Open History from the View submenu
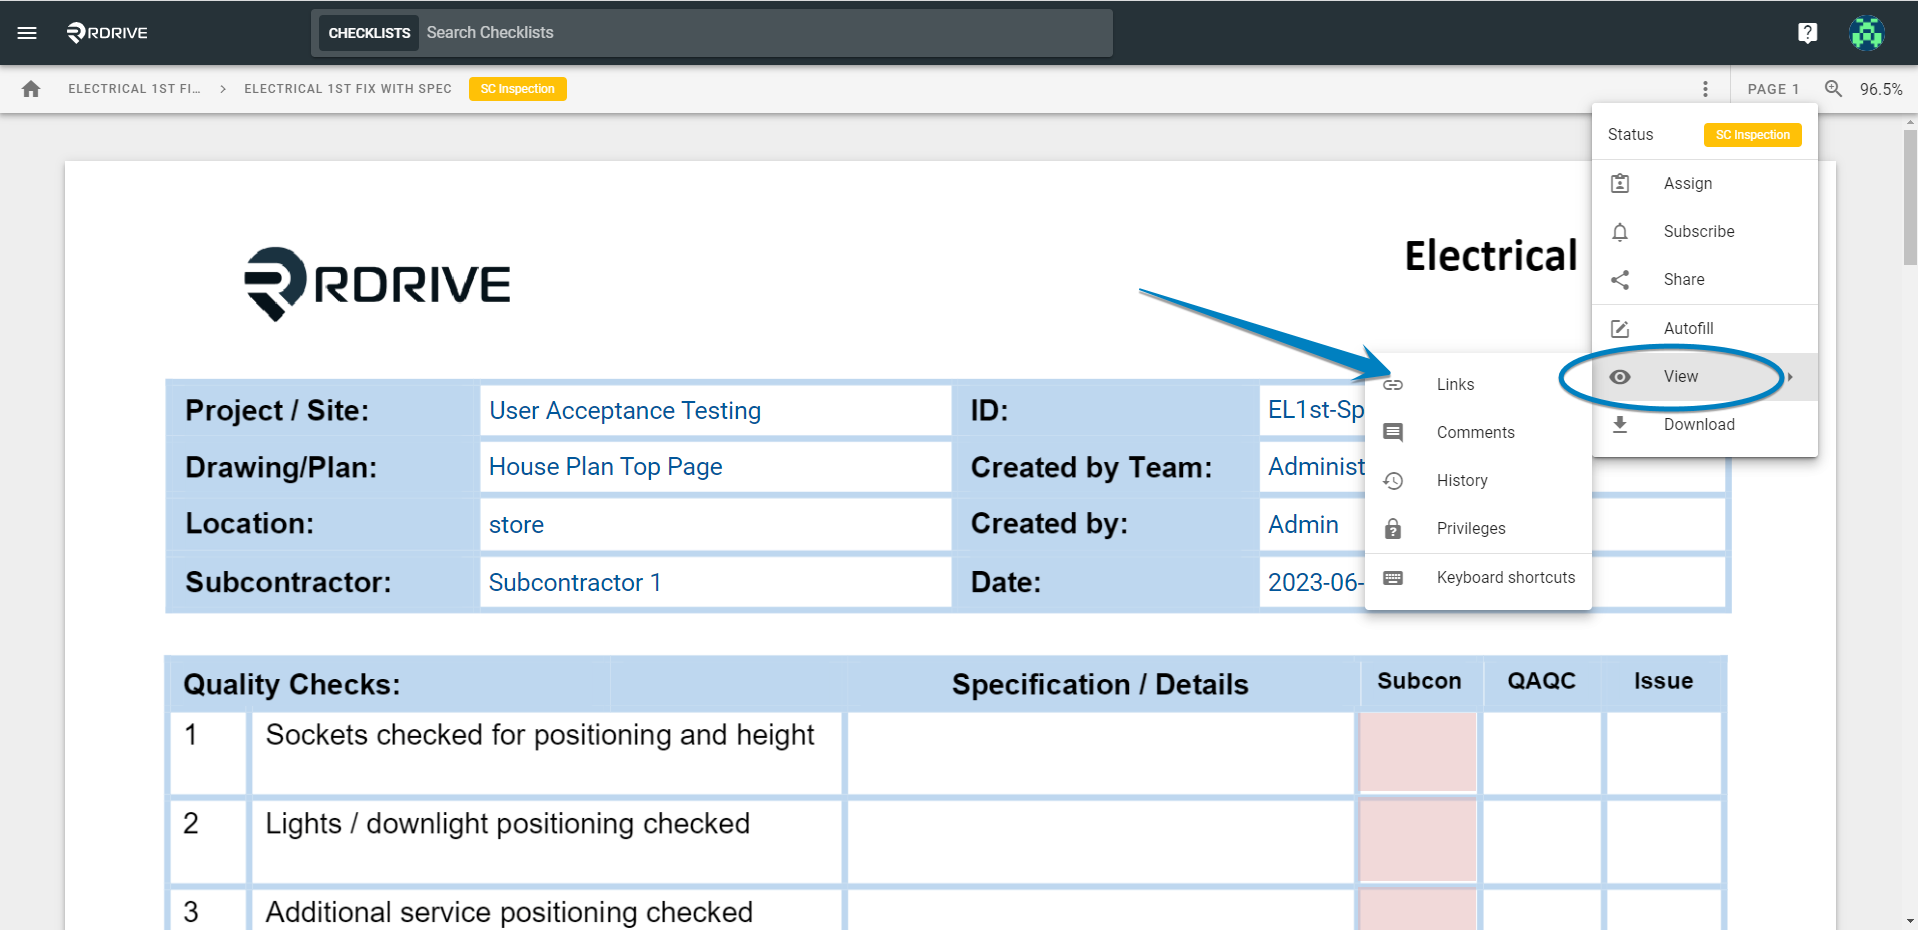The height and width of the screenshot is (930, 1918). (1478, 481)
